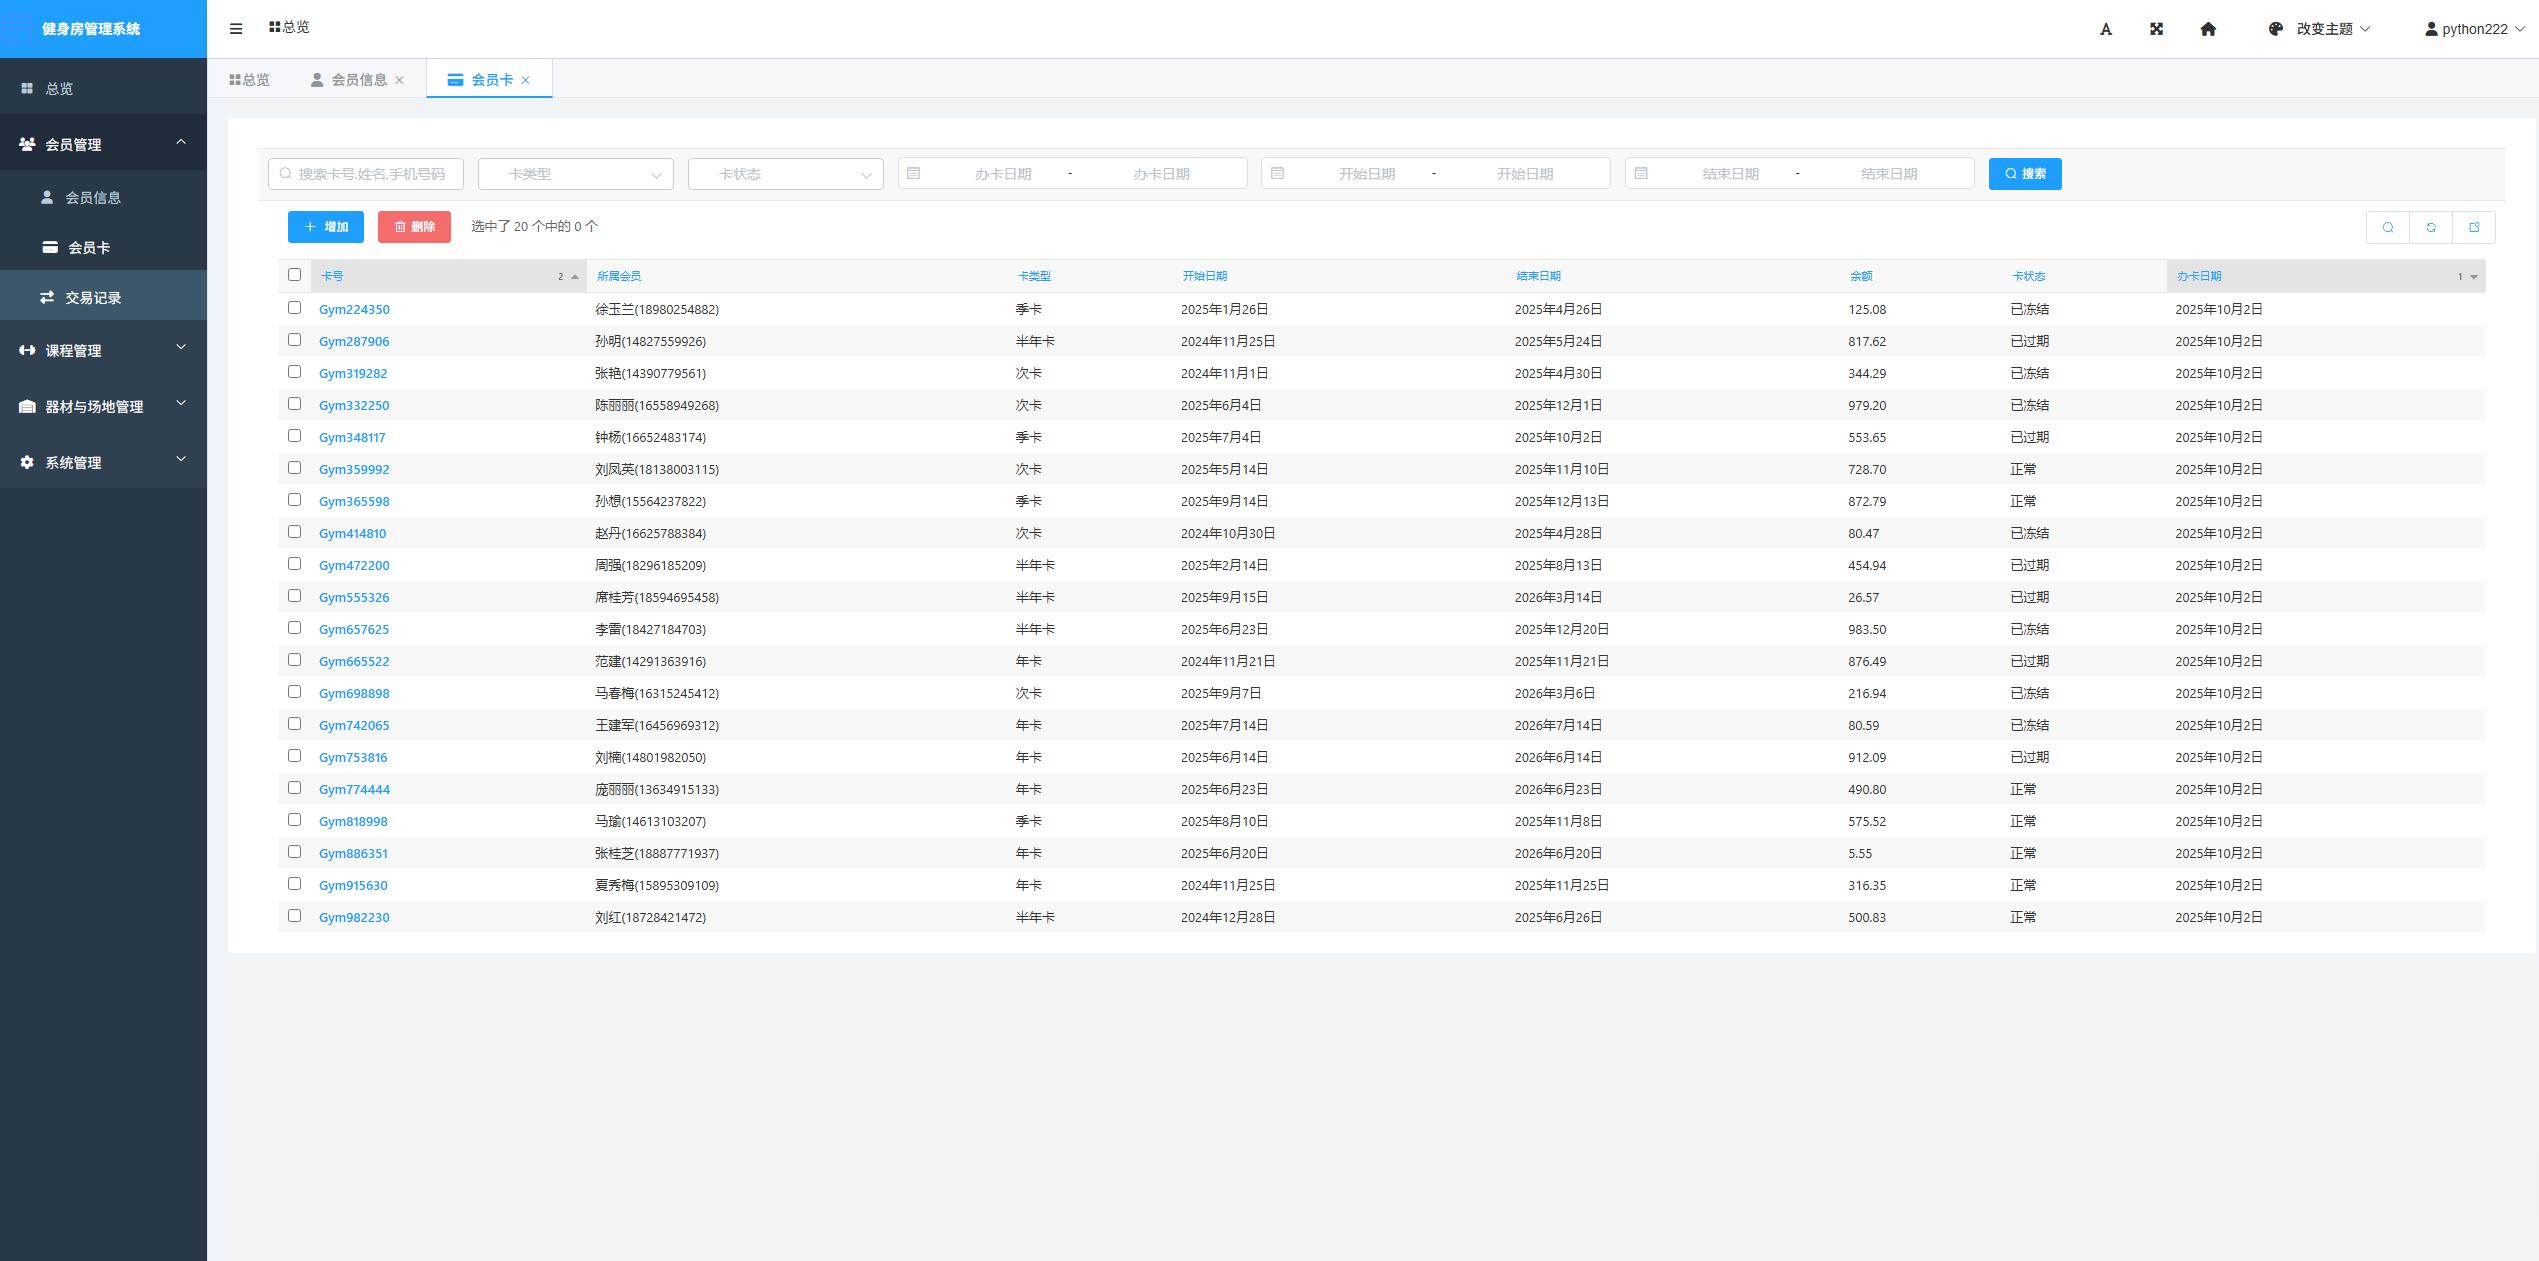Click the hamburger menu collapse icon
The image size is (2539, 1261).
tap(236, 29)
